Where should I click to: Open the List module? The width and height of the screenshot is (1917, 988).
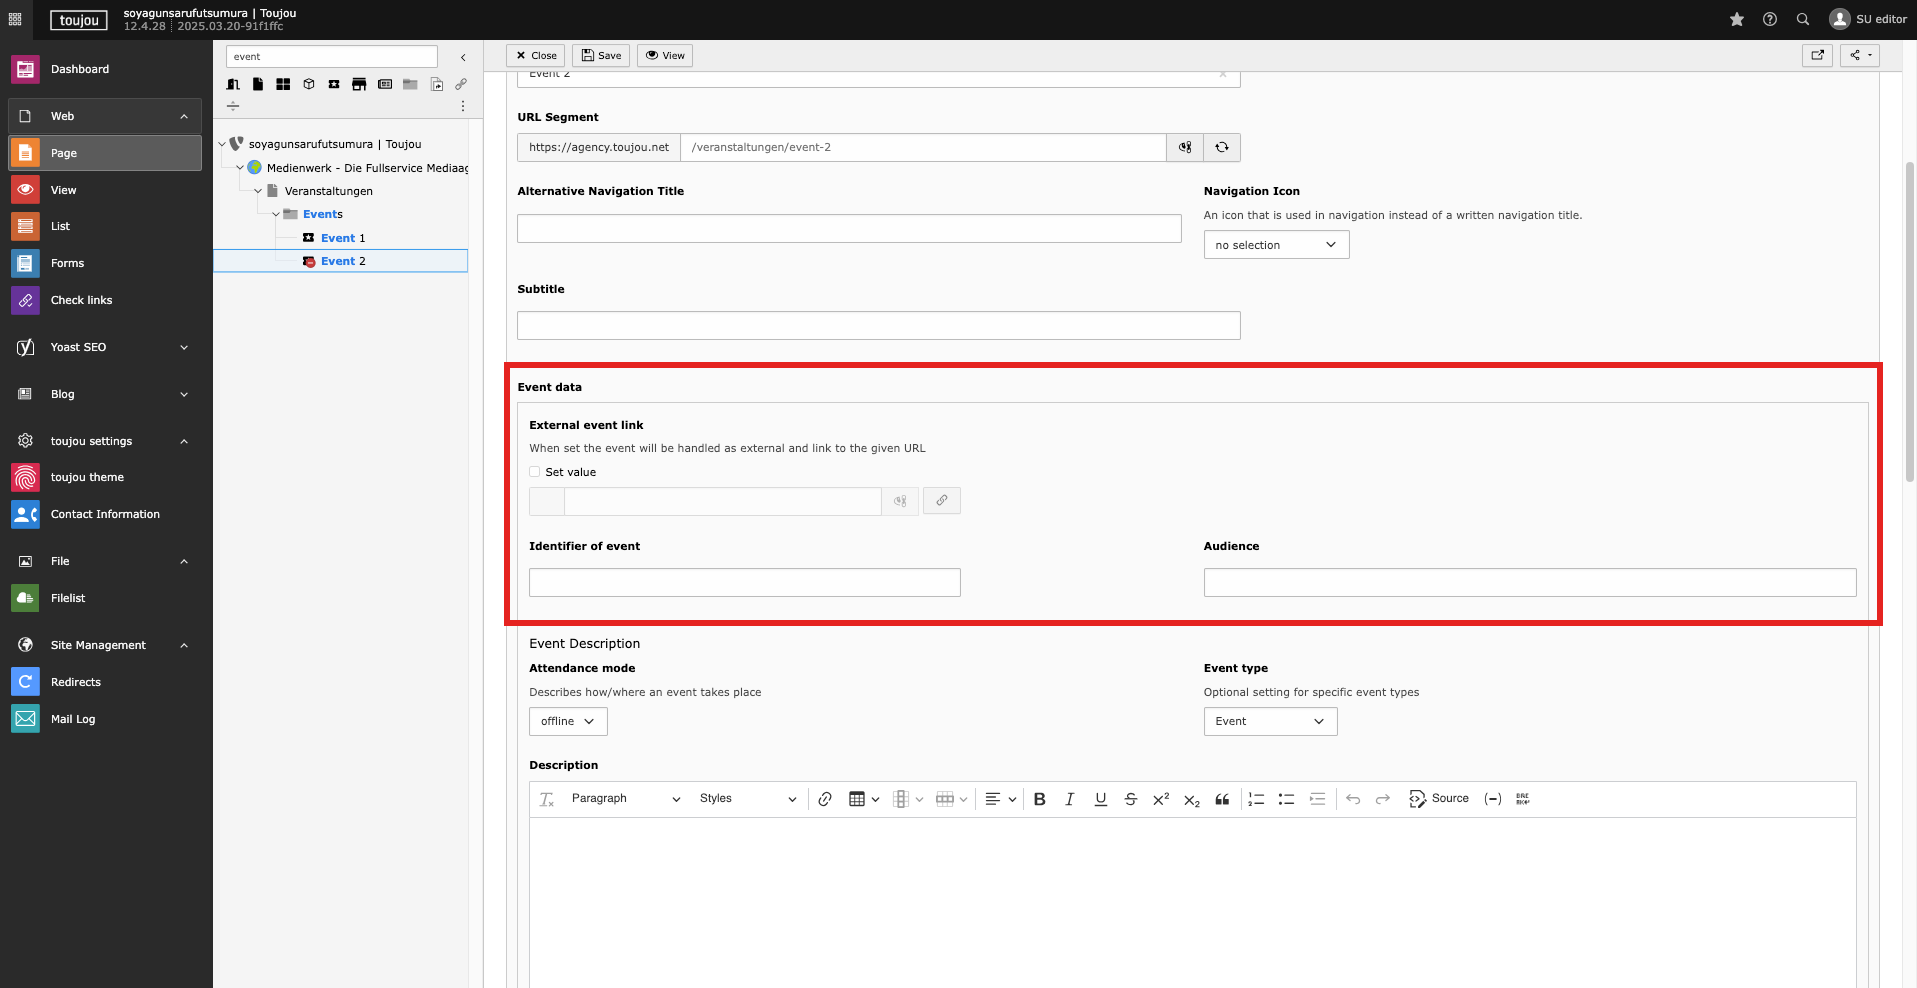pos(60,226)
